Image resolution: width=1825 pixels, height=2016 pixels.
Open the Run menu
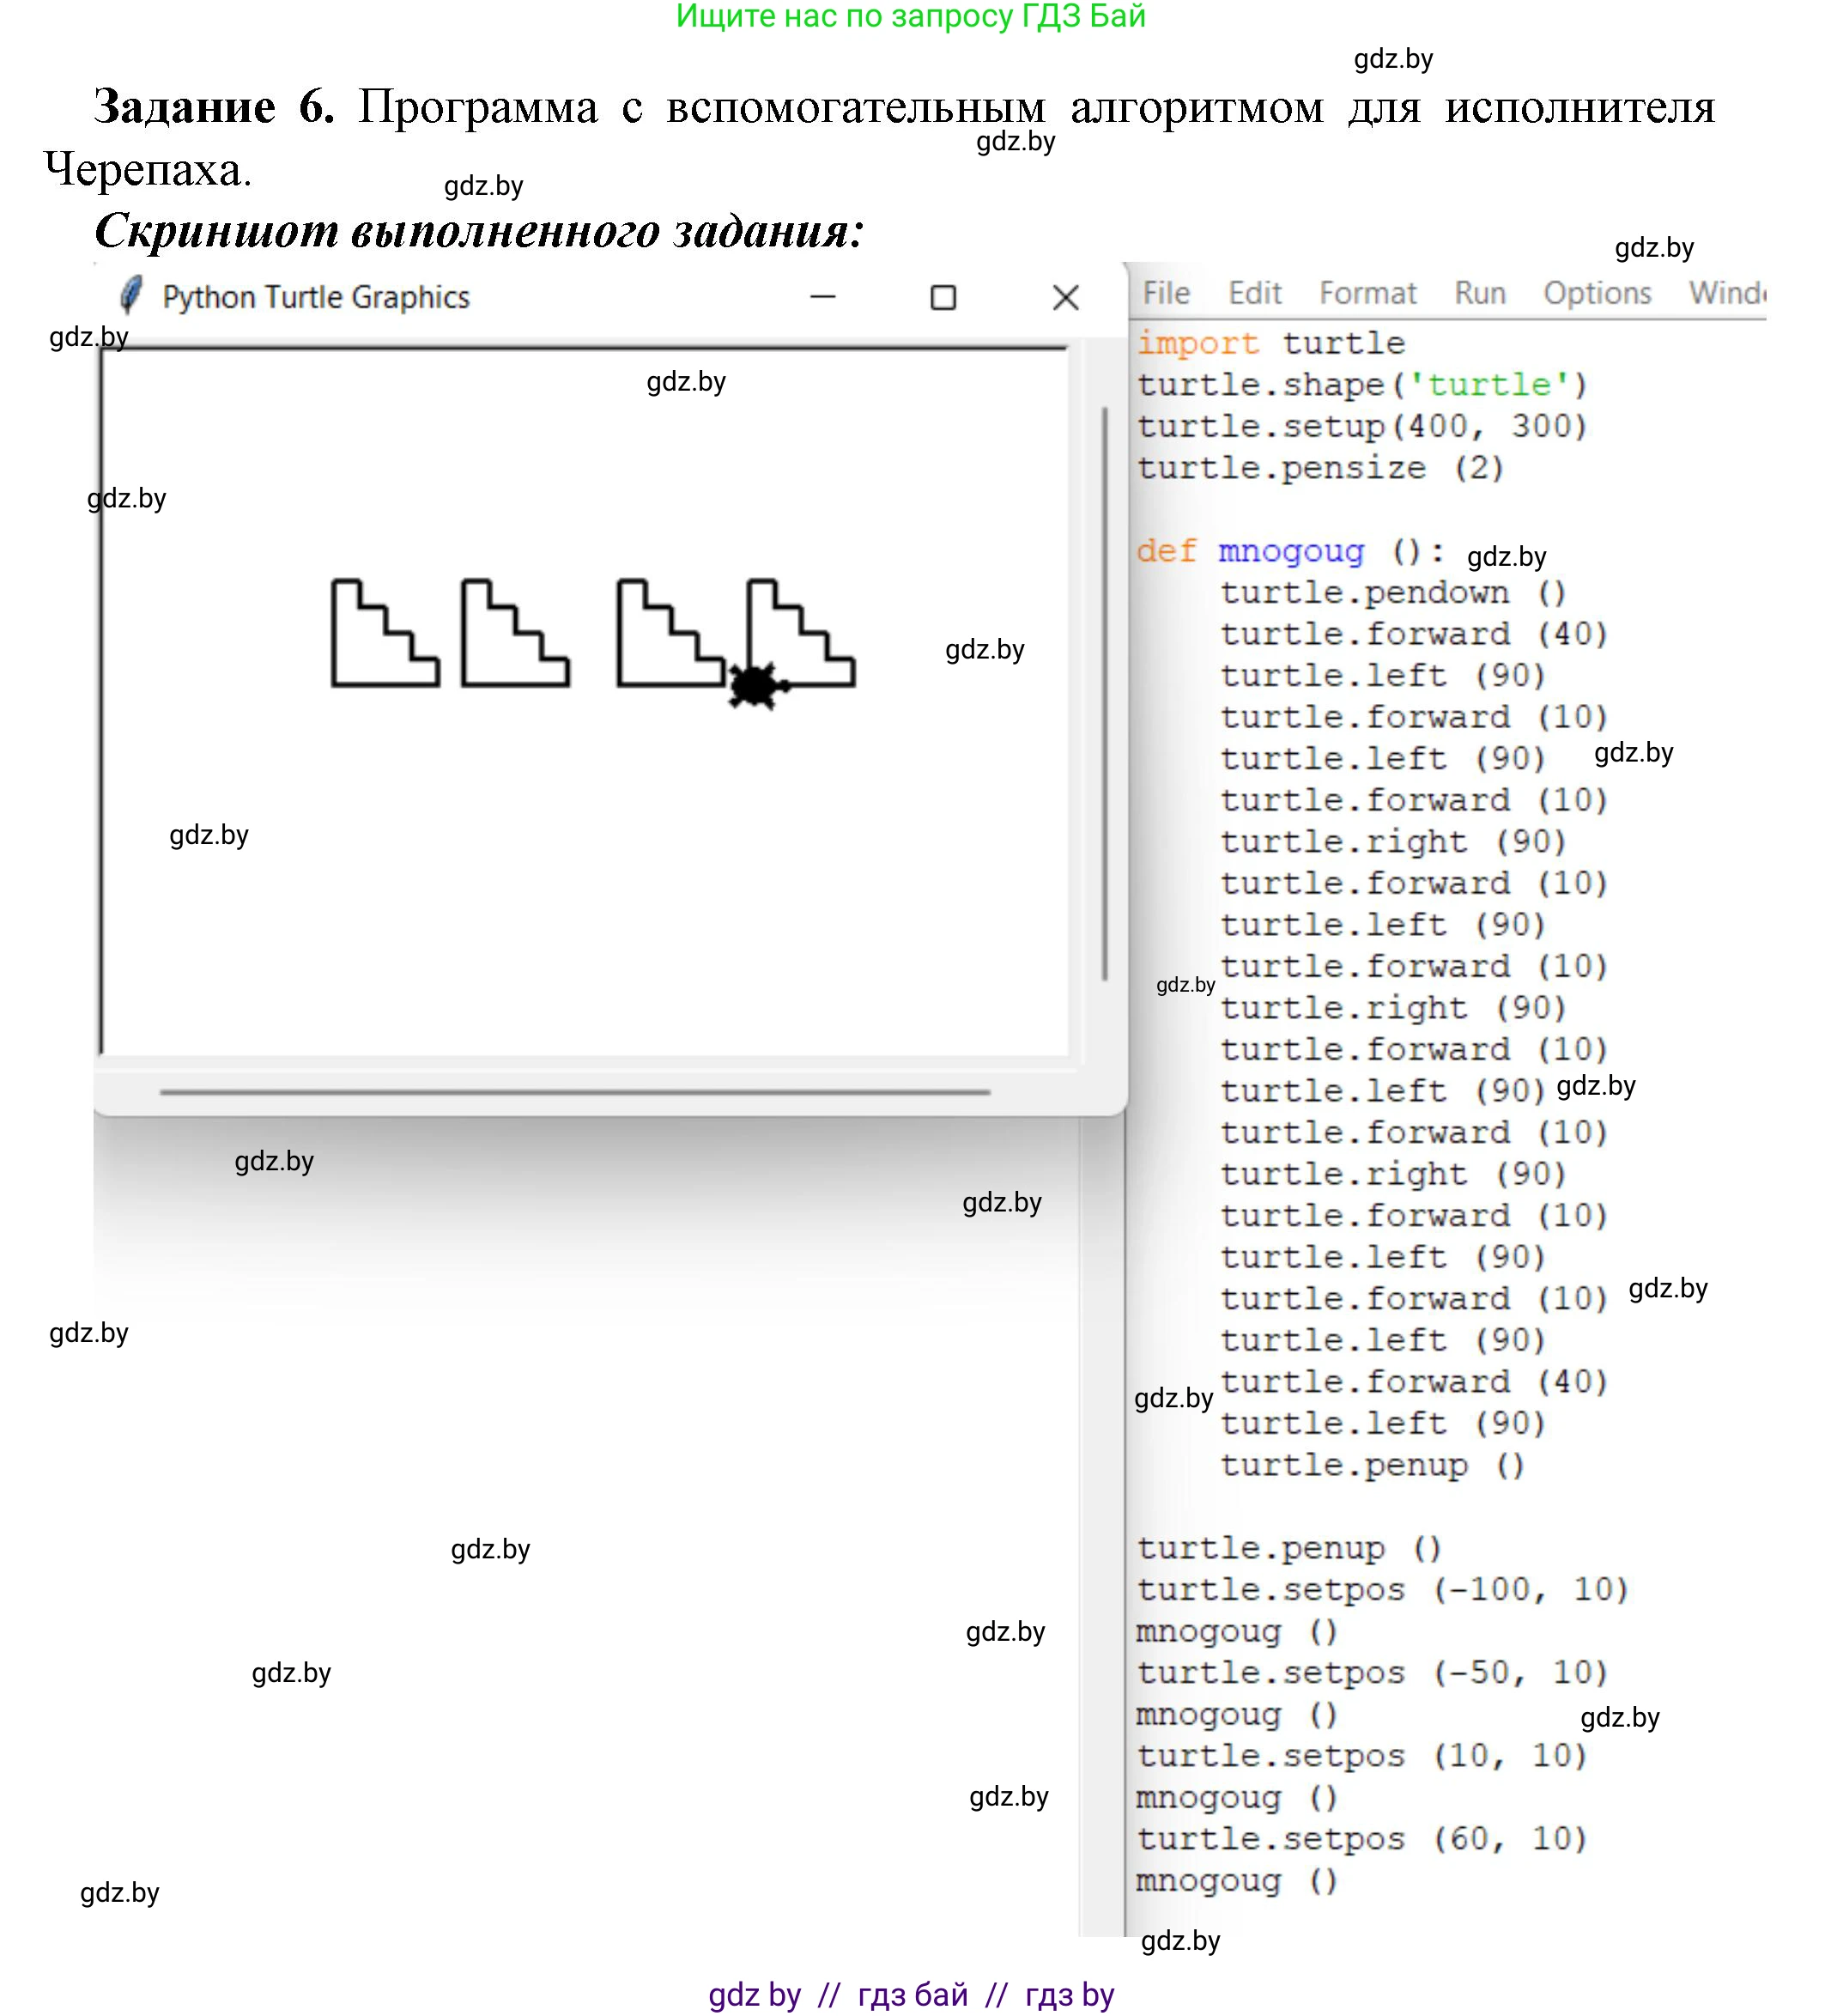pyautogui.click(x=1479, y=293)
